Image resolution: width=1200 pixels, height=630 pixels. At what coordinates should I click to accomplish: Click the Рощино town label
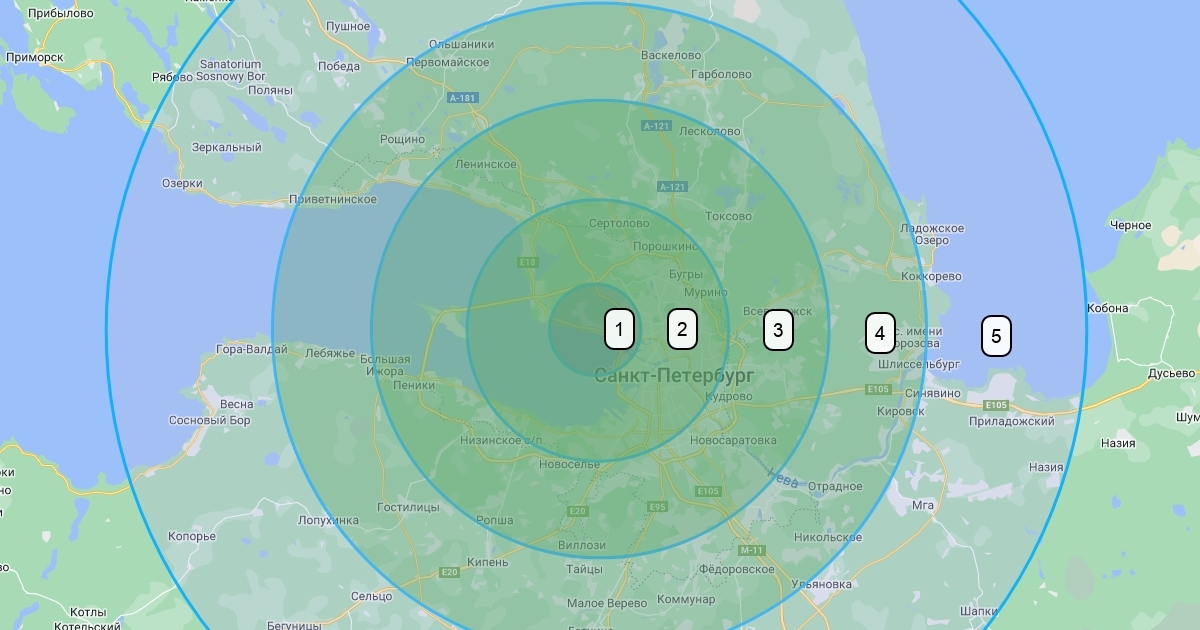click(x=402, y=140)
